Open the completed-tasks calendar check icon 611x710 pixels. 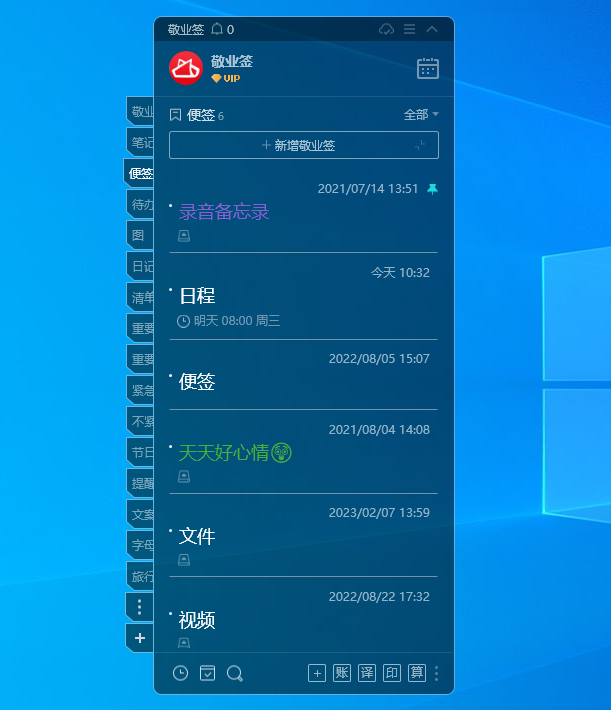coord(207,673)
